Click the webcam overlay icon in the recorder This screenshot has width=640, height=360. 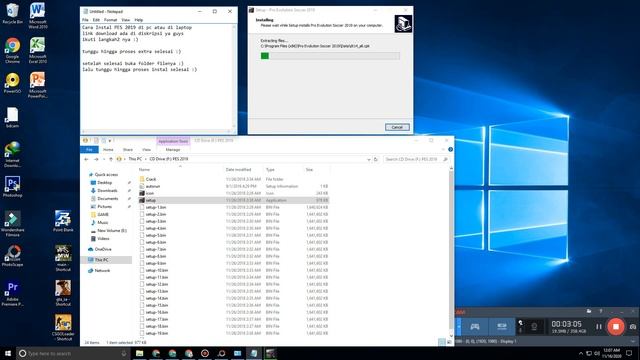tap(533, 327)
